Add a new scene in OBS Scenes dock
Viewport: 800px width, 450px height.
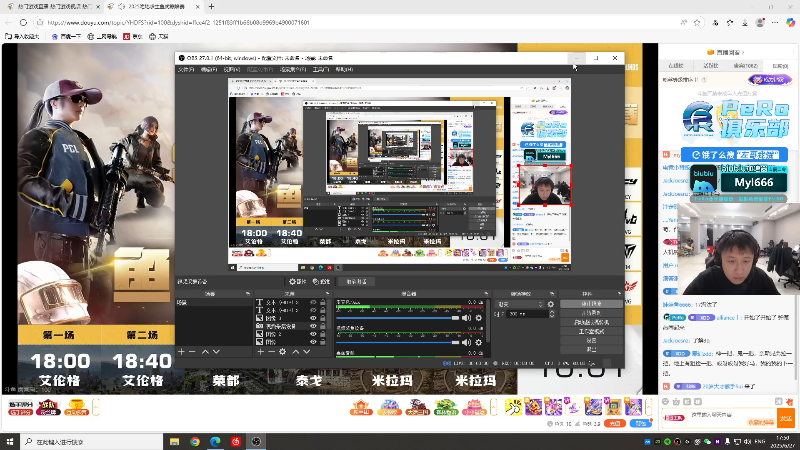coord(181,352)
